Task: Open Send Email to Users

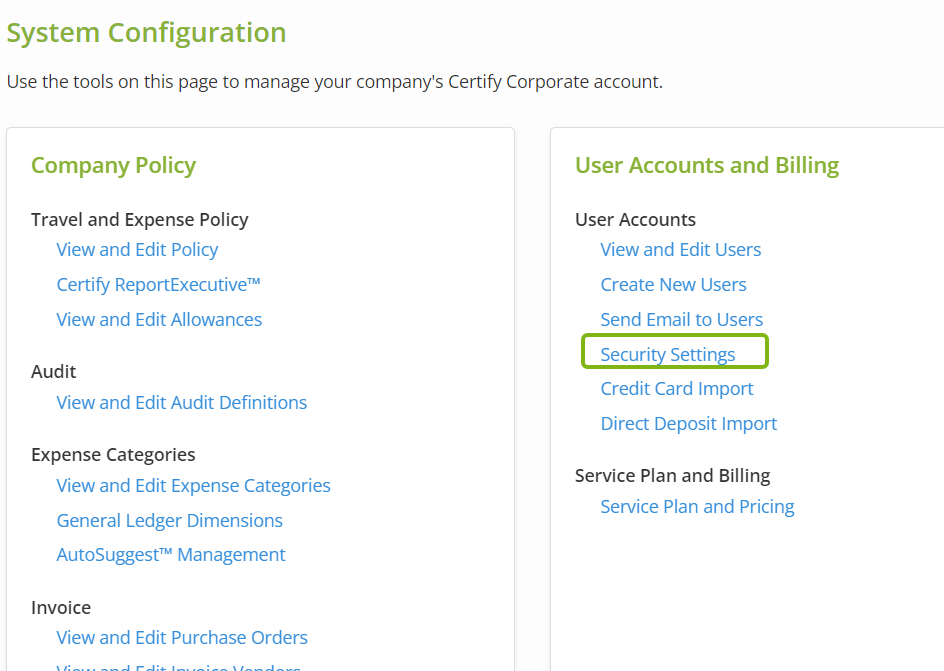Action: tap(681, 320)
